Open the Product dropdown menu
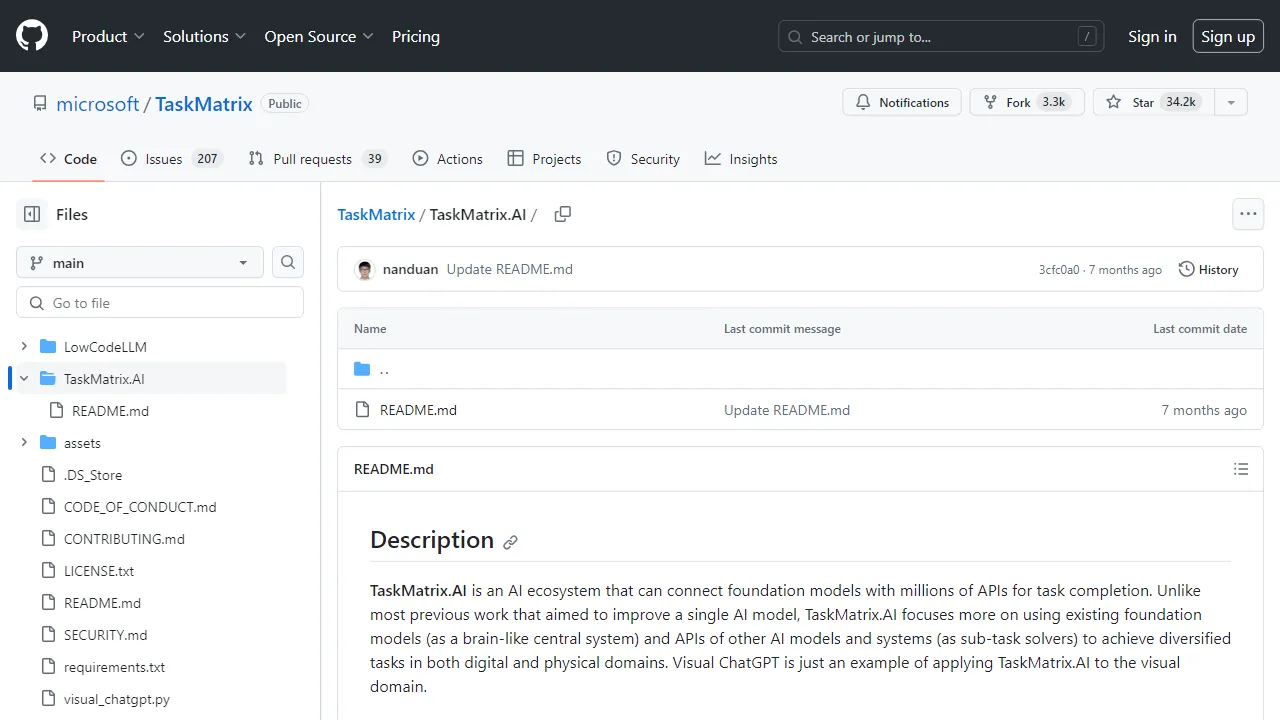1280x720 pixels. [x=108, y=36]
